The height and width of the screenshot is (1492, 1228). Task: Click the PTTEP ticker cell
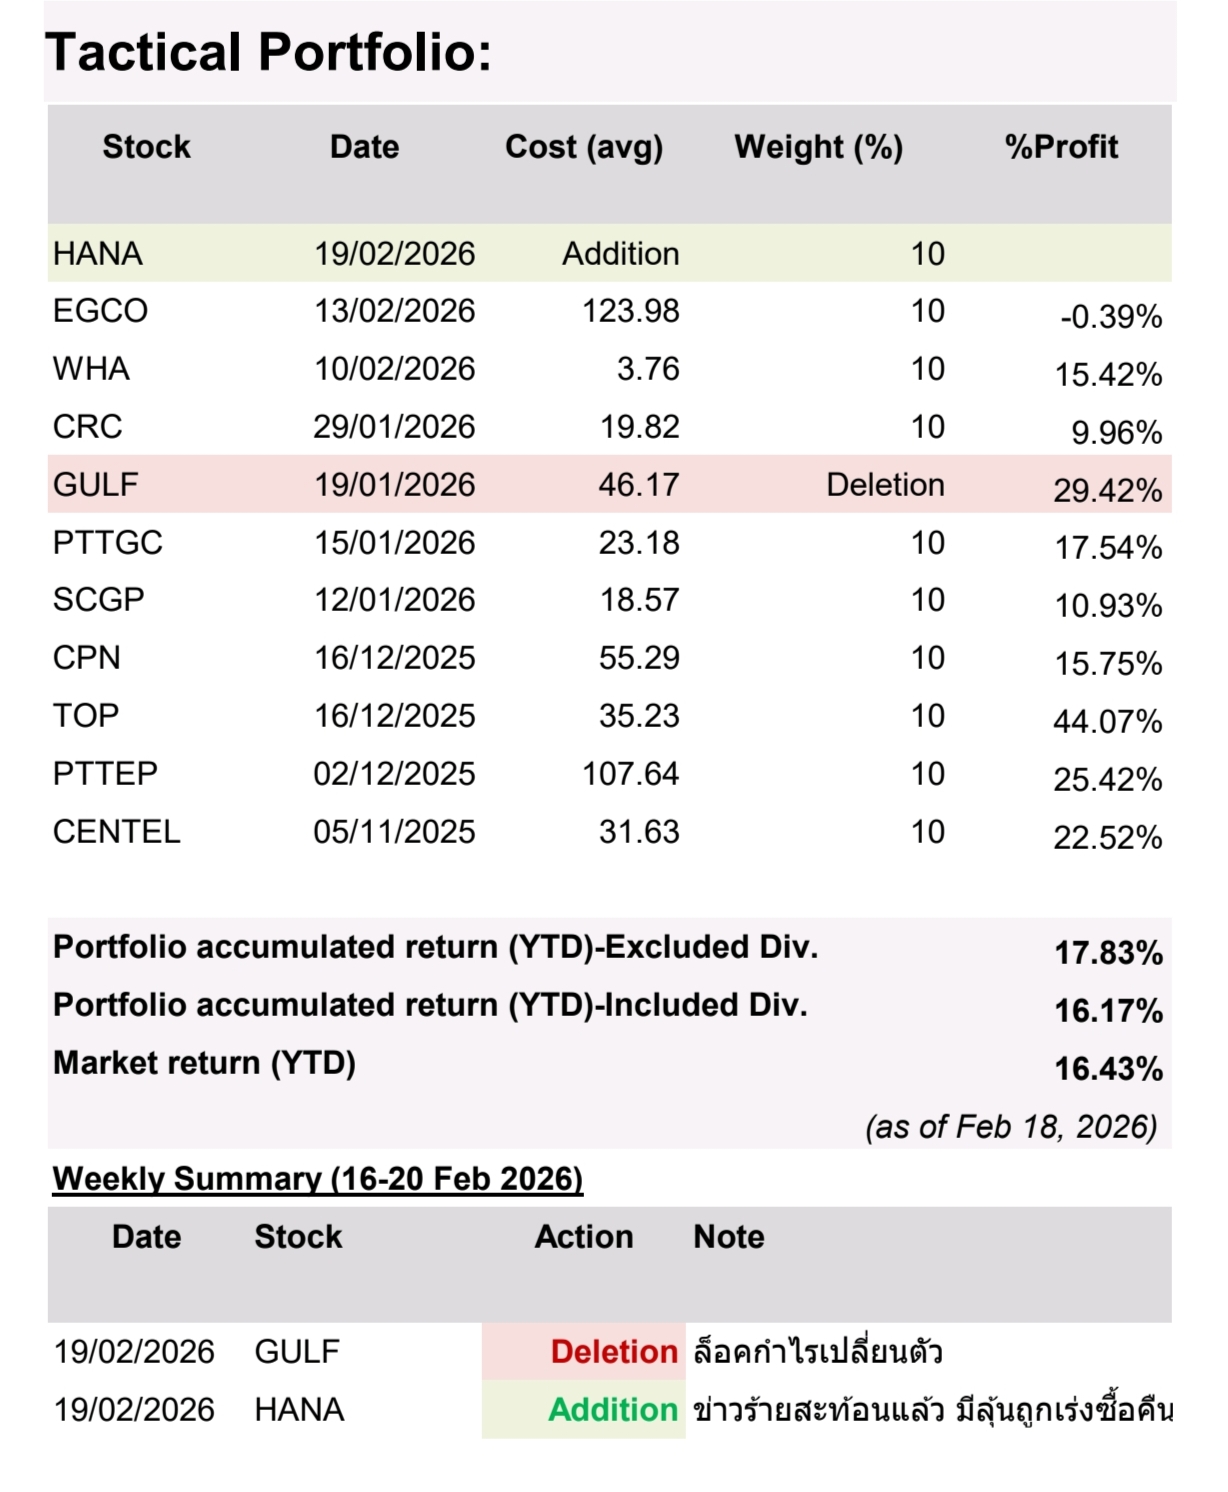click(x=105, y=774)
